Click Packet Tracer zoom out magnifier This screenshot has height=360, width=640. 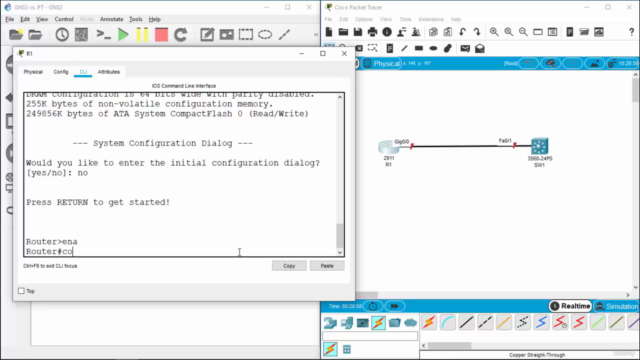(523, 32)
